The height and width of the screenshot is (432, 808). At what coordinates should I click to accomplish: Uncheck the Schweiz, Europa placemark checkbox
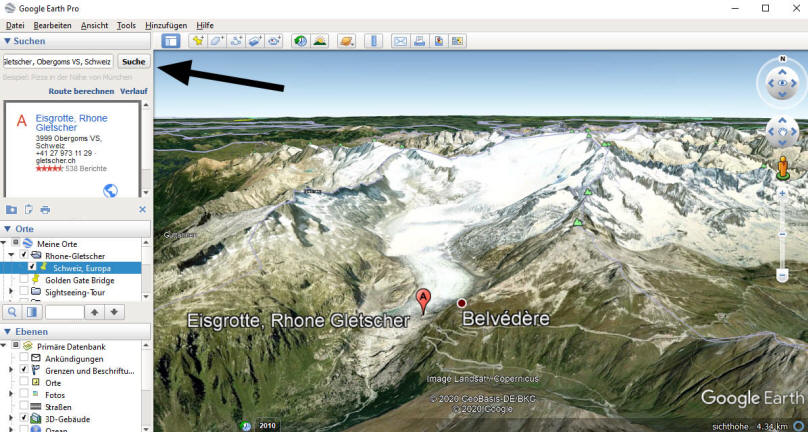(32, 268)
